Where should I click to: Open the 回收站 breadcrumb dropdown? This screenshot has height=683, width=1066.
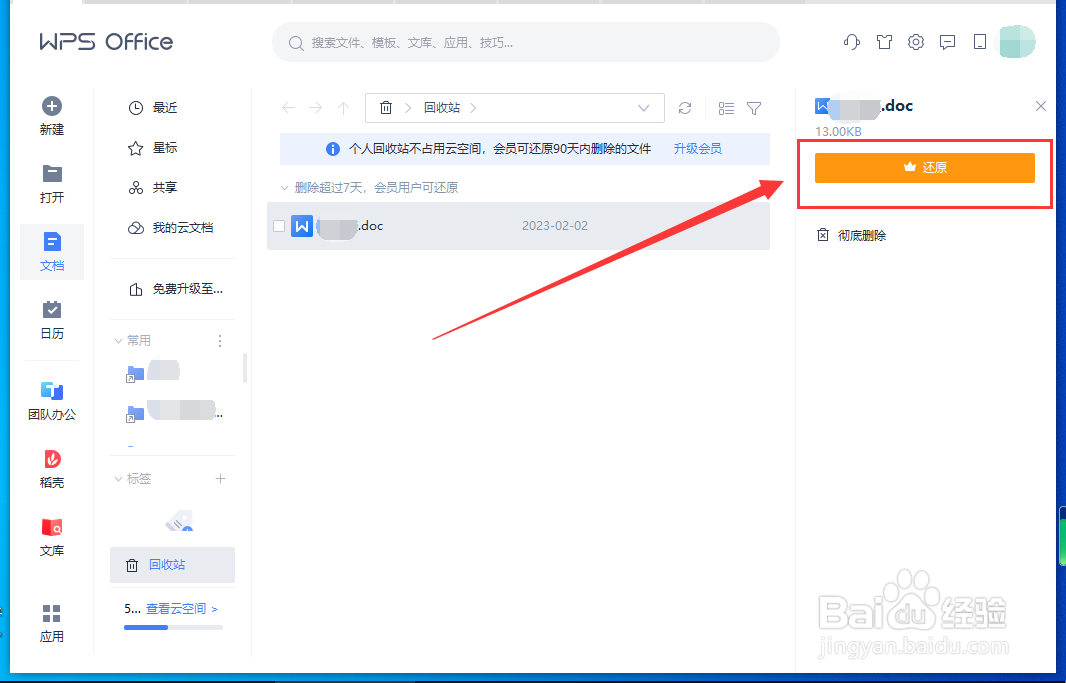(645, 107)
